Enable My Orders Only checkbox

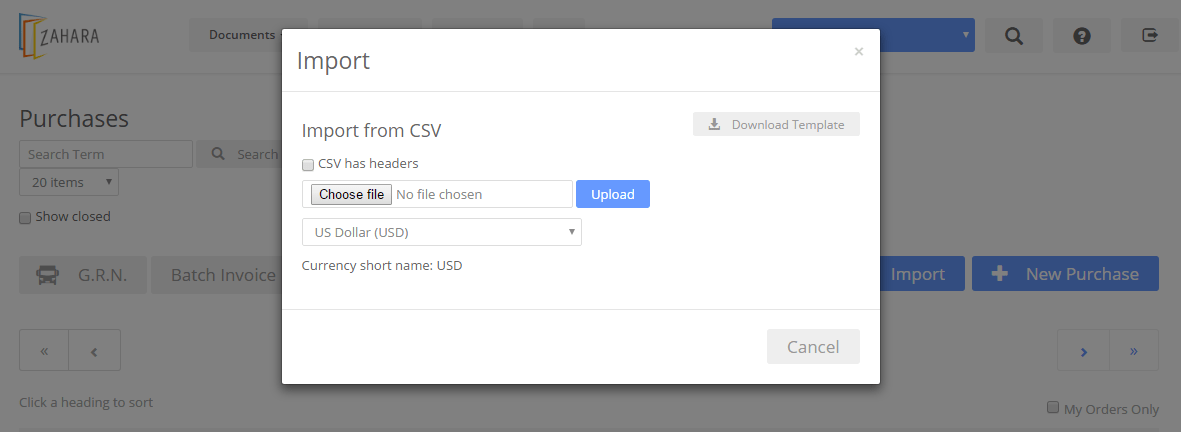click(x=1053, y=408)
